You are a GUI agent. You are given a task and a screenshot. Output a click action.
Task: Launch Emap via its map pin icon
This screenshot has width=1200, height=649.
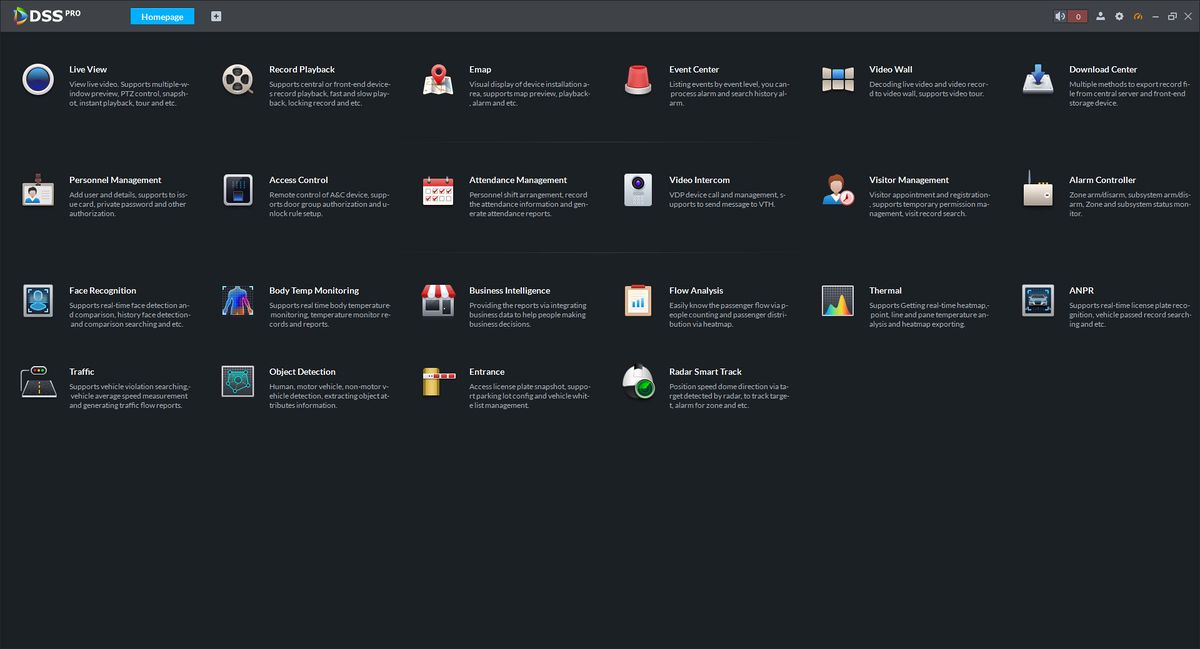[x=438, y=79]
